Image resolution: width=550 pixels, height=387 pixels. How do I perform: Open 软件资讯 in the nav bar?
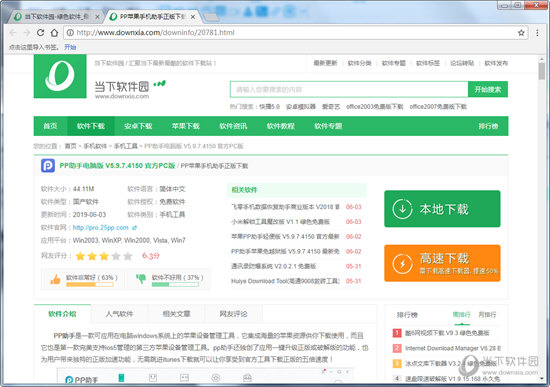(x=233, y=126)
